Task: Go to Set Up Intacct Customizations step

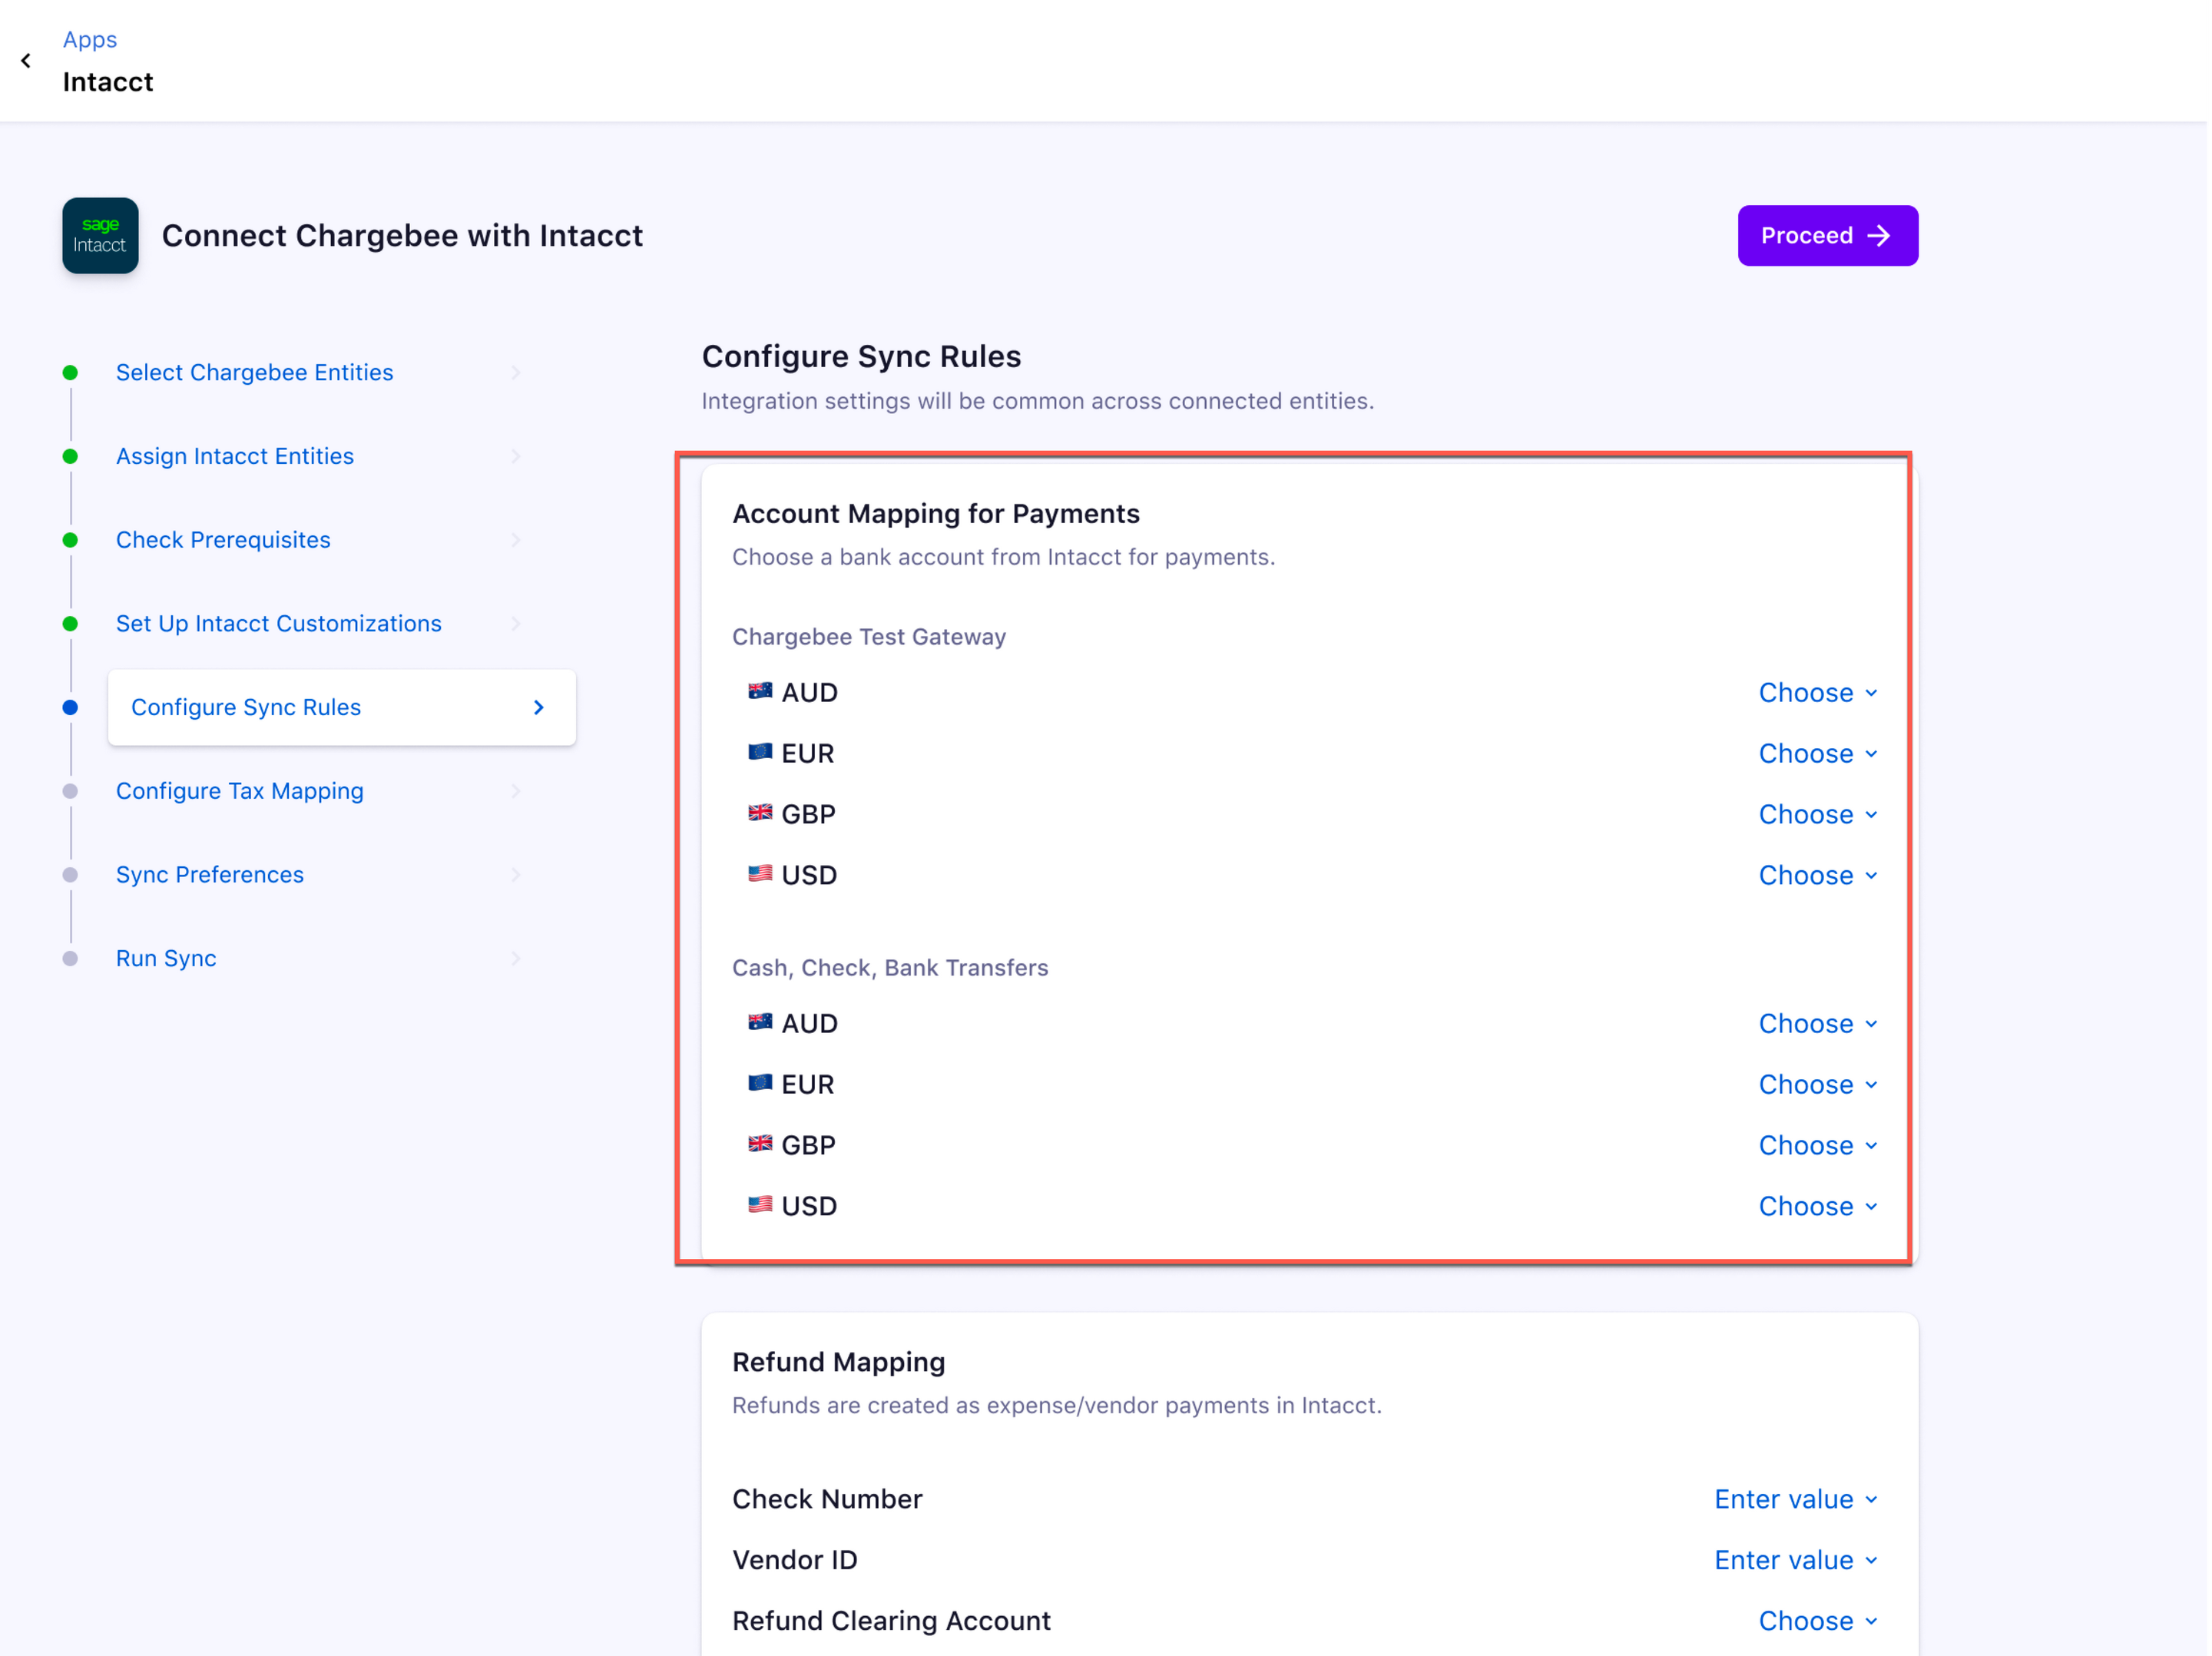Action: click(x=279, y=624)
